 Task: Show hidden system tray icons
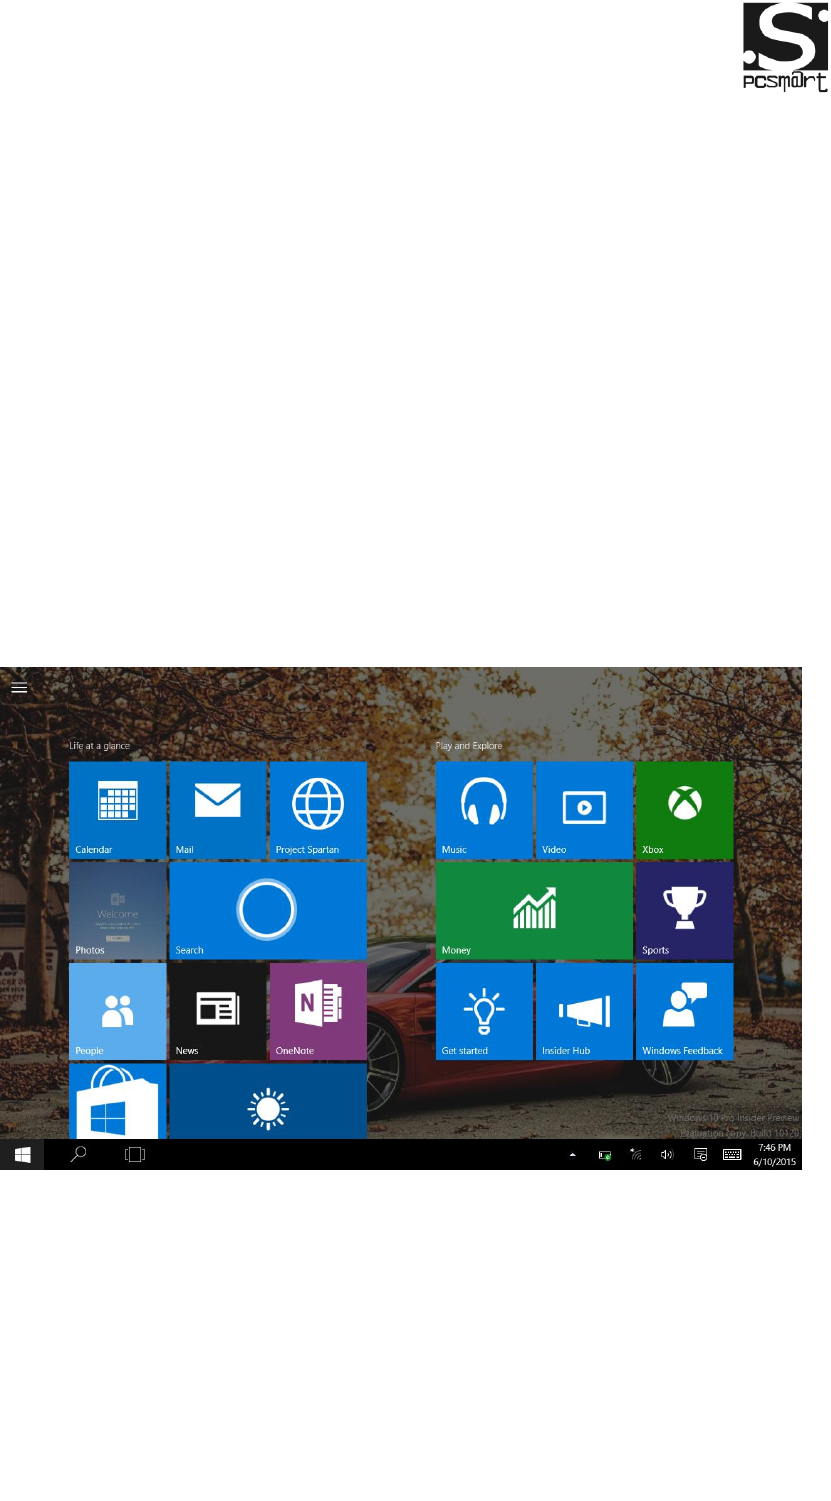(x=573, y=1155)
